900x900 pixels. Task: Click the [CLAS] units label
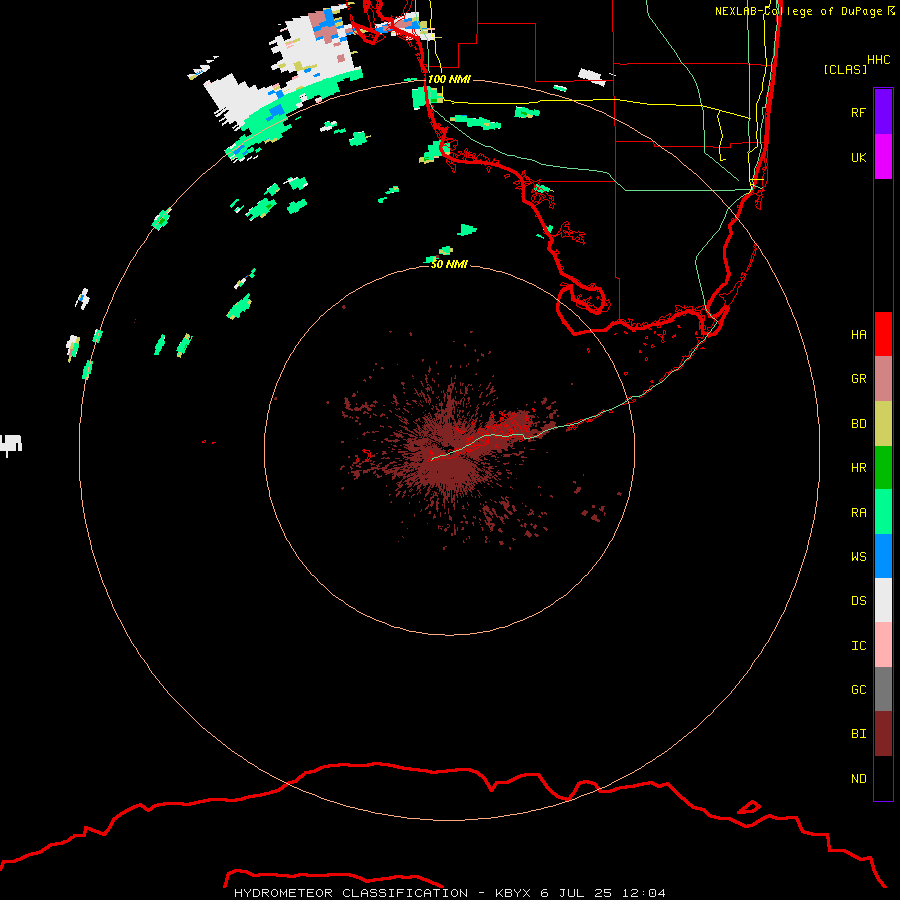click(x=845, y=69)
